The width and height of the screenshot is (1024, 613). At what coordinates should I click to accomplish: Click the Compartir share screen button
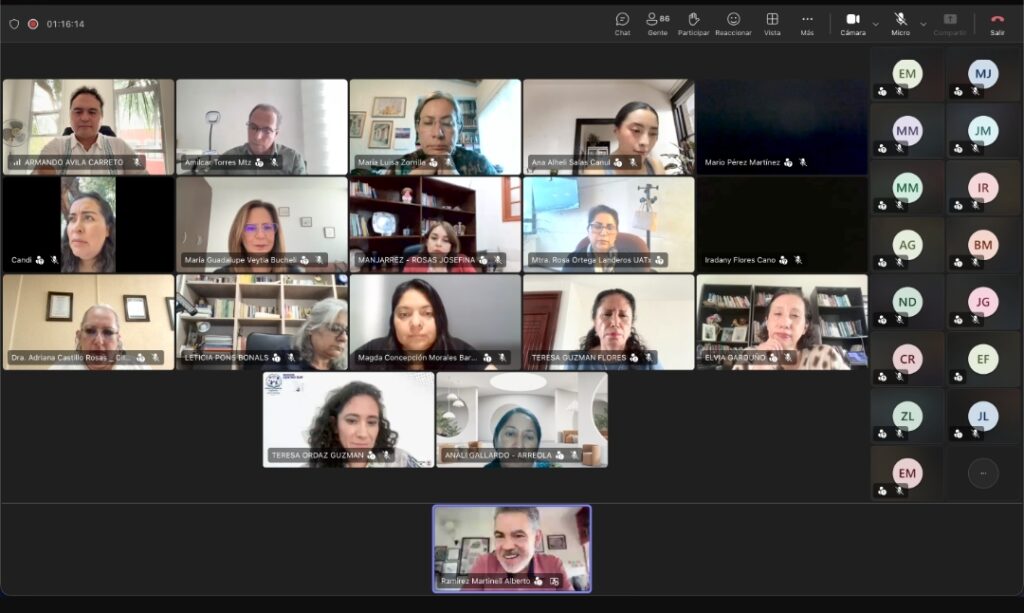click(950, 24)
